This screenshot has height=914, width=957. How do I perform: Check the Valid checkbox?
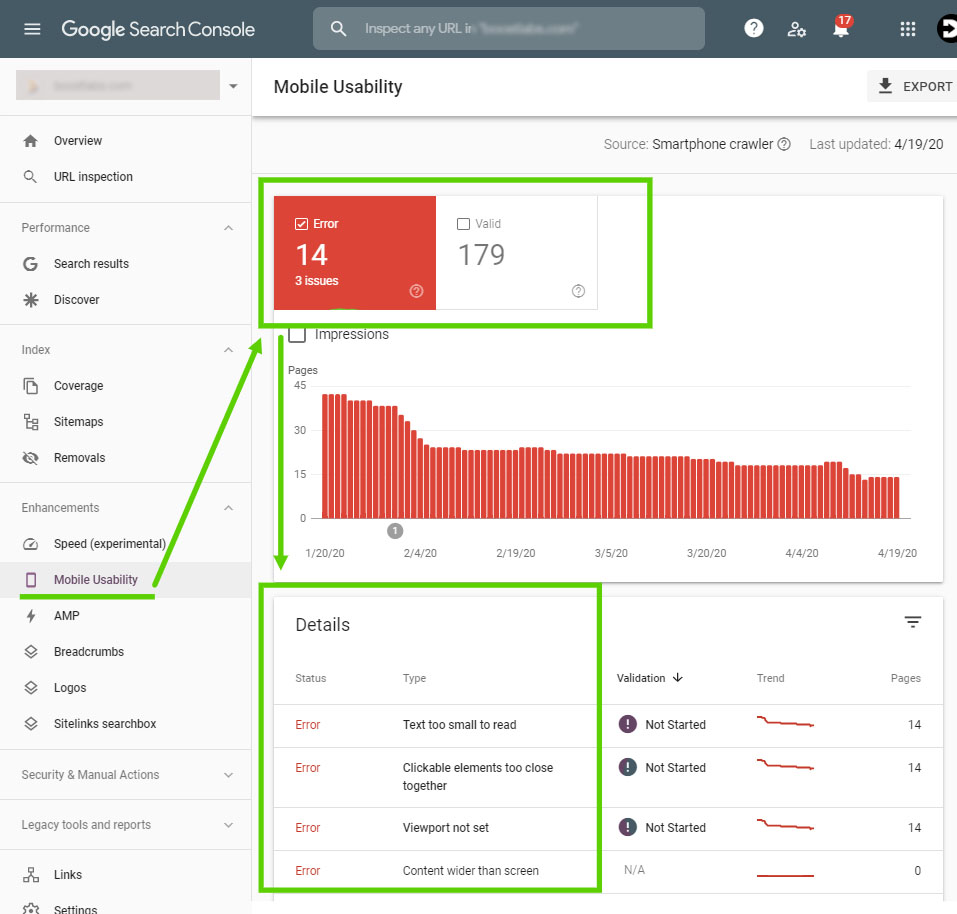463,224
